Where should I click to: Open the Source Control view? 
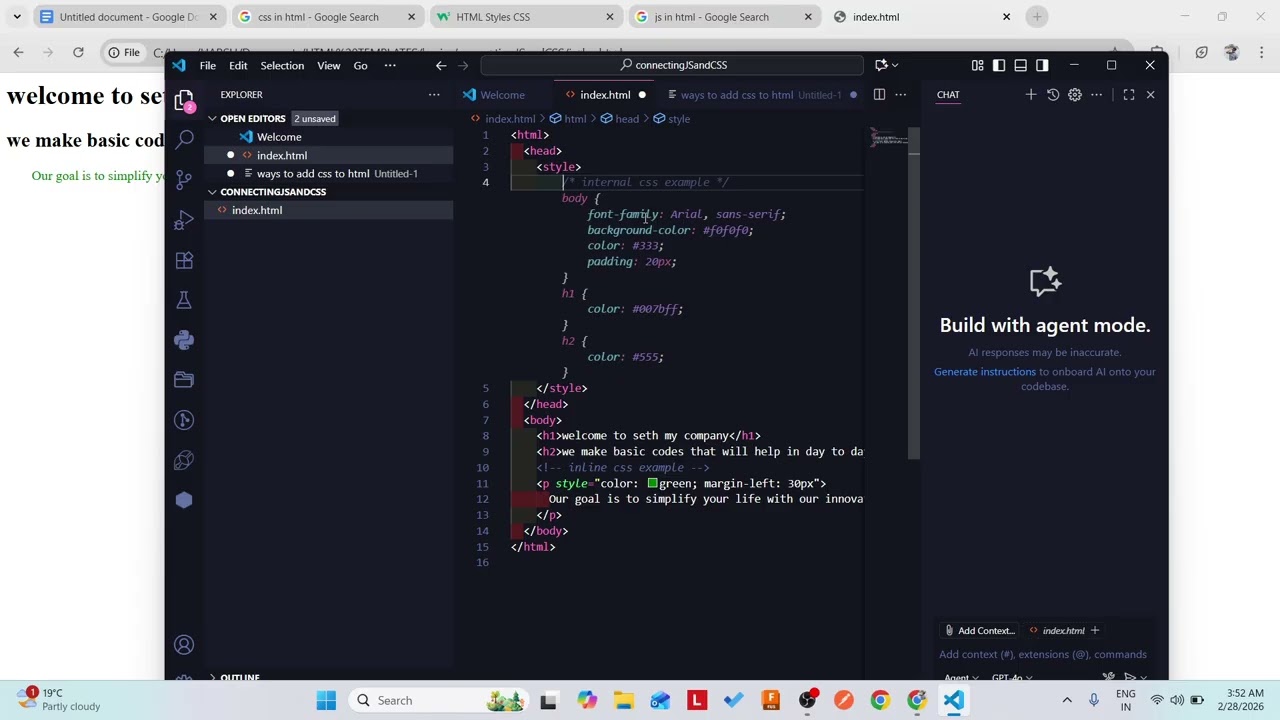(x=184, y=180)
